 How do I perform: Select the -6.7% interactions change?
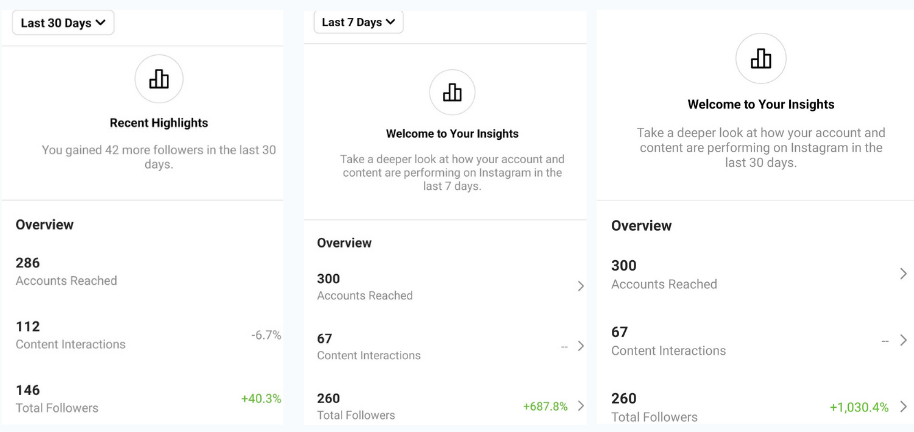[x=266, y=335]
